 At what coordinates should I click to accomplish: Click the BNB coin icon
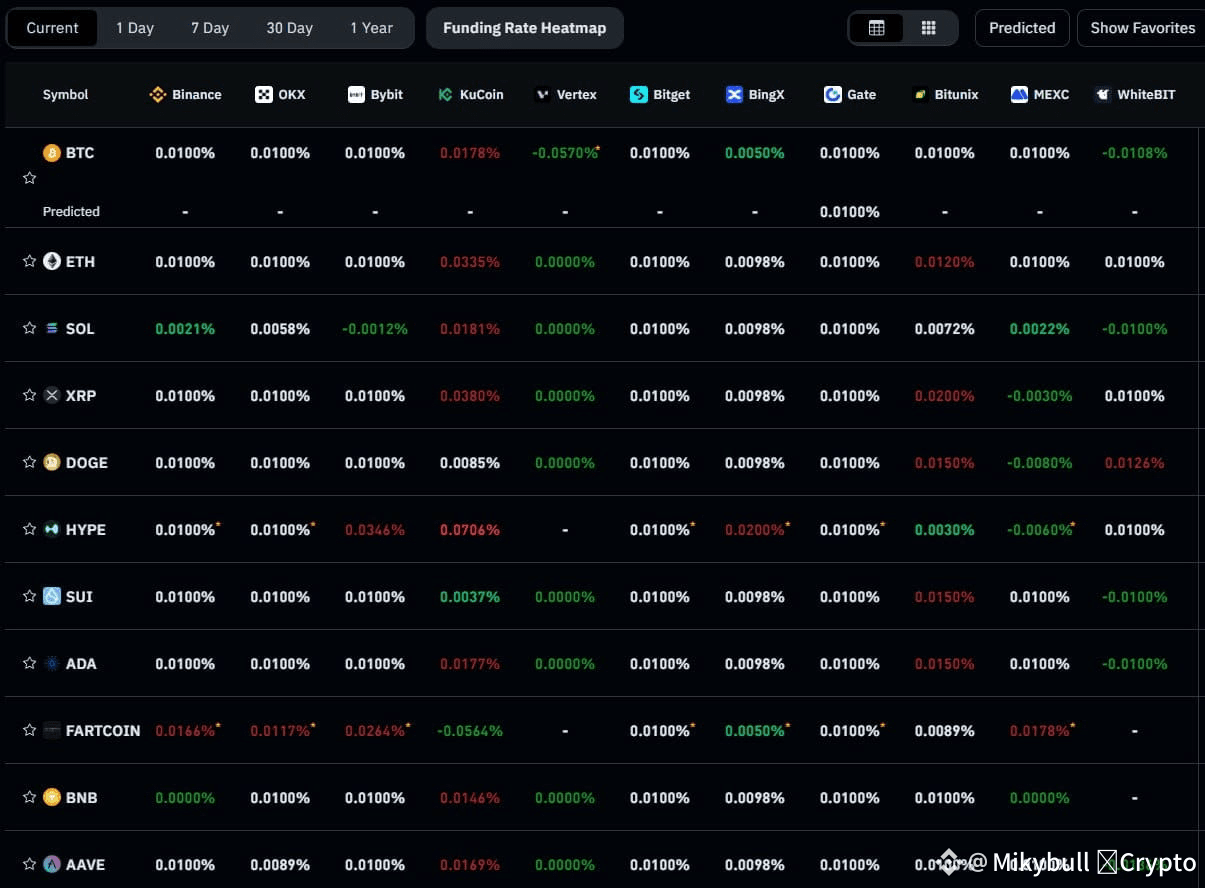point(52,797)
